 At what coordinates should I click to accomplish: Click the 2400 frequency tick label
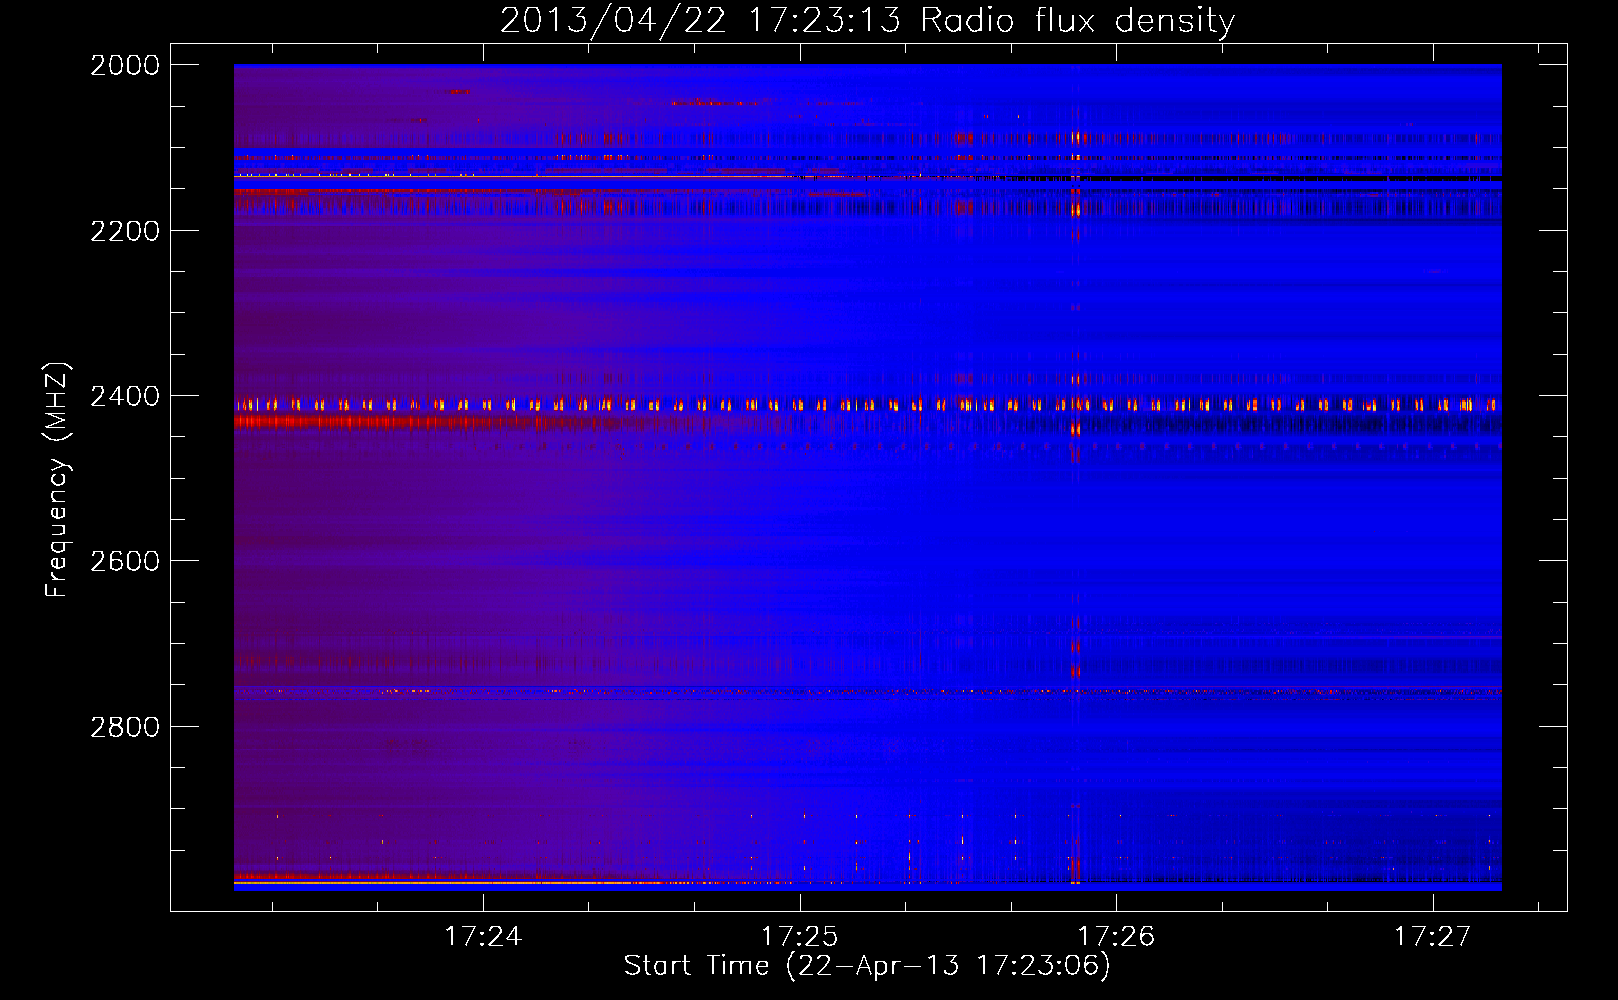click(125, 396)
